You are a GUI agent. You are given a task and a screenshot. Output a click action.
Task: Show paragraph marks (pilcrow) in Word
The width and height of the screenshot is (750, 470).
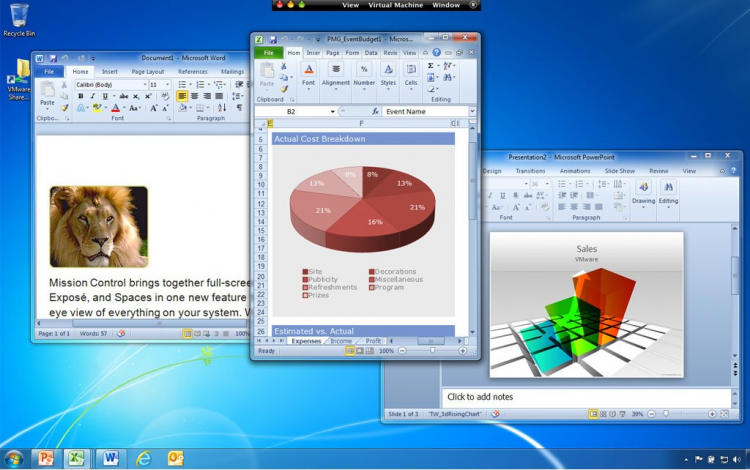pyautogui.click(x=239, y=108)
